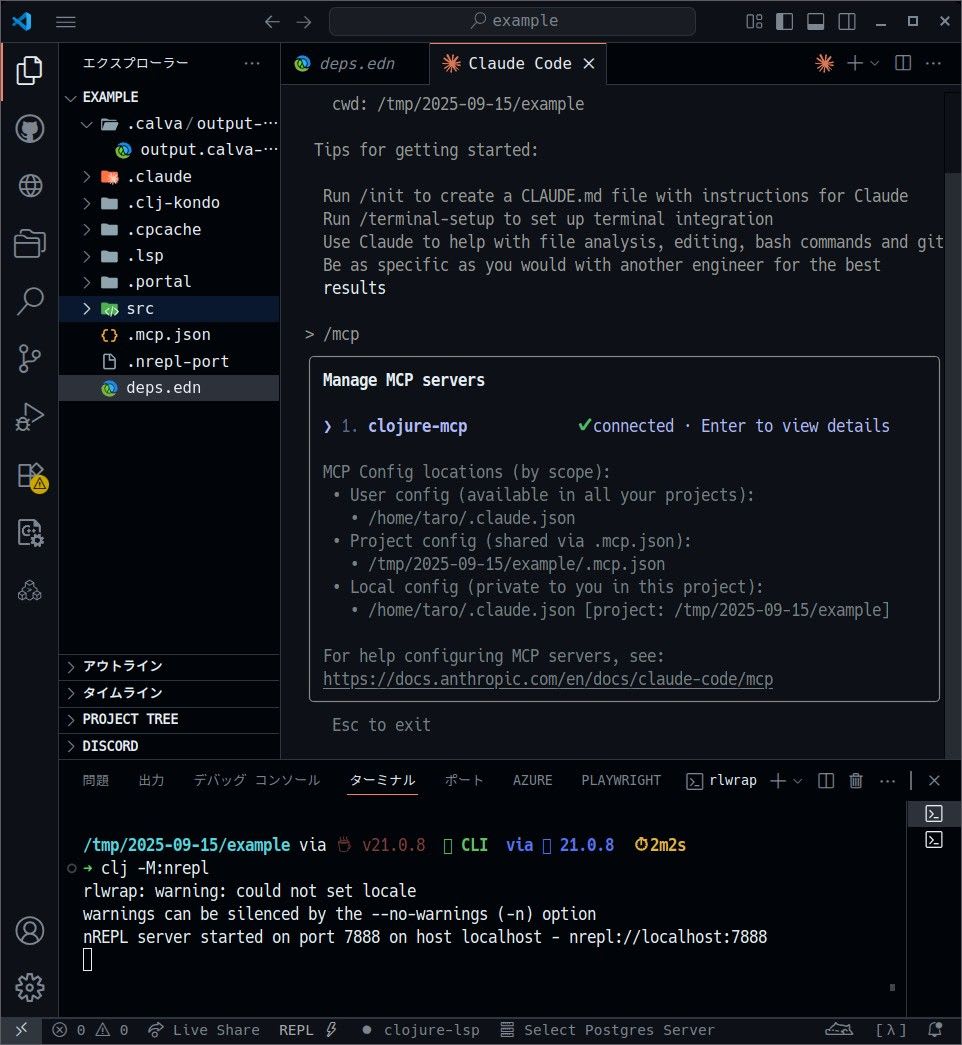Switch to the 出力 panel tab

151,780
